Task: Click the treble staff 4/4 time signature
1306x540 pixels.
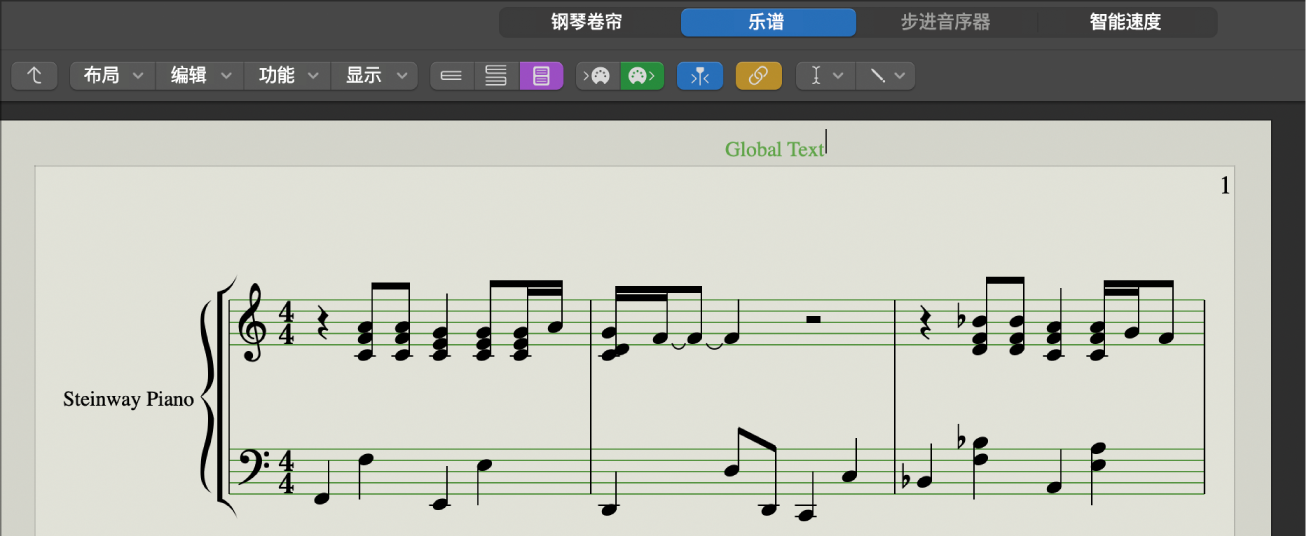Action: (x=287, y=324)
